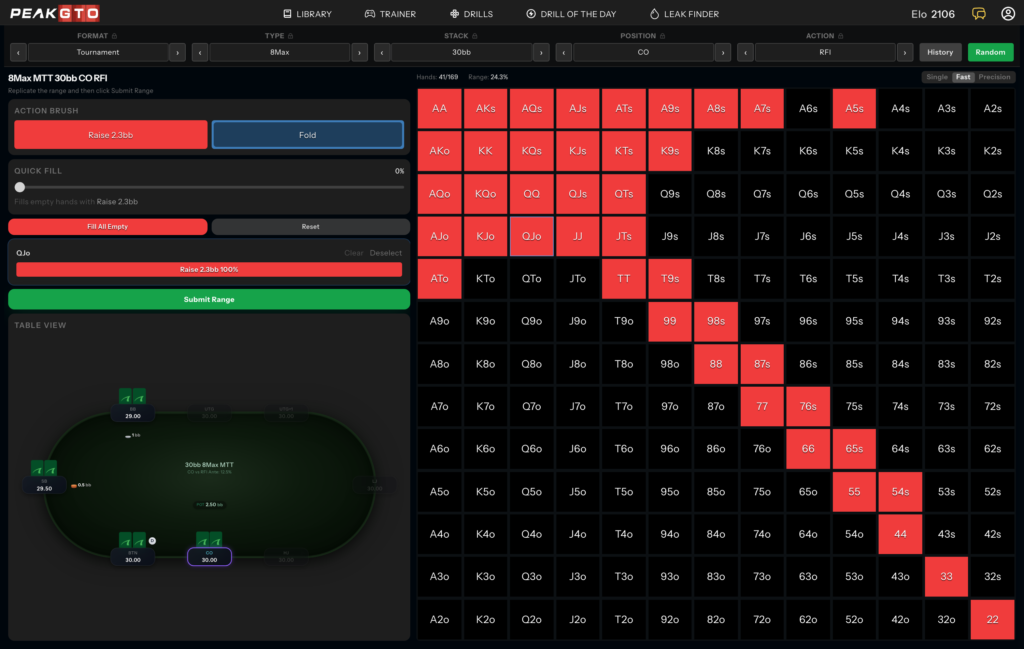Viewport: 1024px width, 649px height.
Task: Switch to Single mode
Action: pos(936,77)
